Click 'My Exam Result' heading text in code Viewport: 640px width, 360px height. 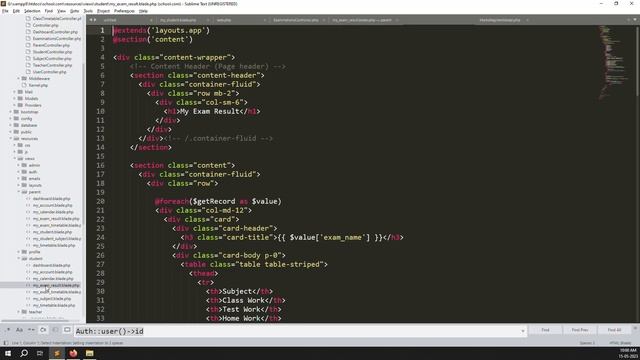[209, 111]
